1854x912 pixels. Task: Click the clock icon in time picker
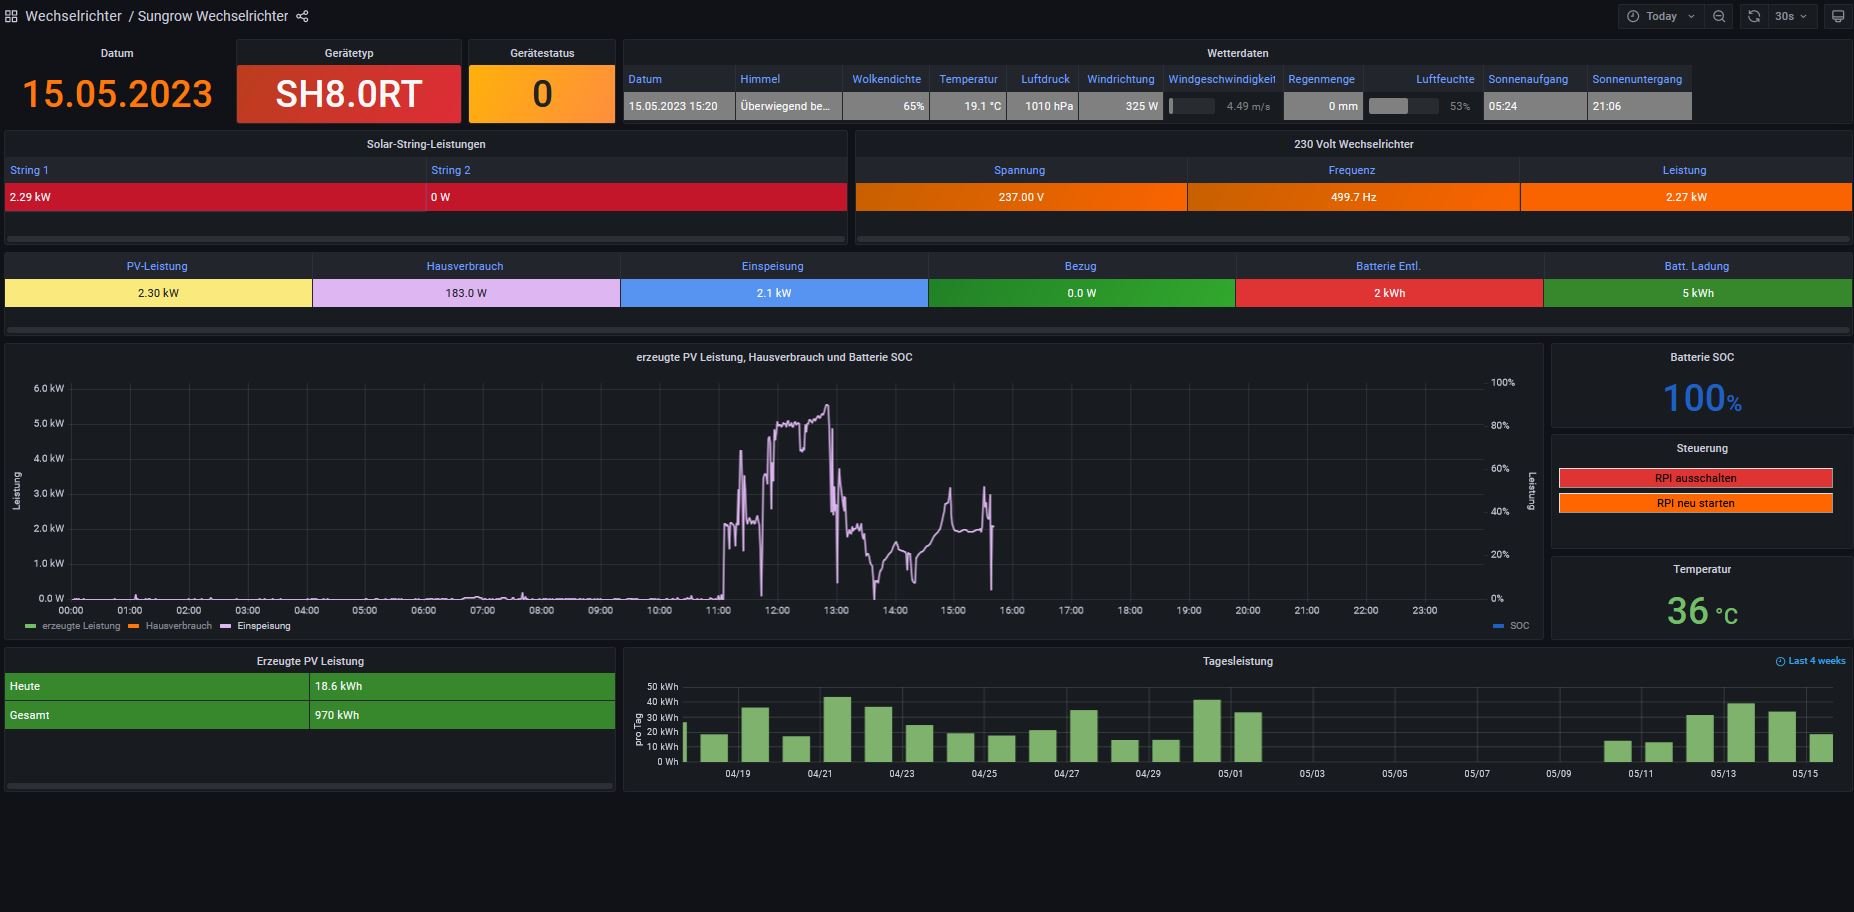click(x=1633, y=16)
